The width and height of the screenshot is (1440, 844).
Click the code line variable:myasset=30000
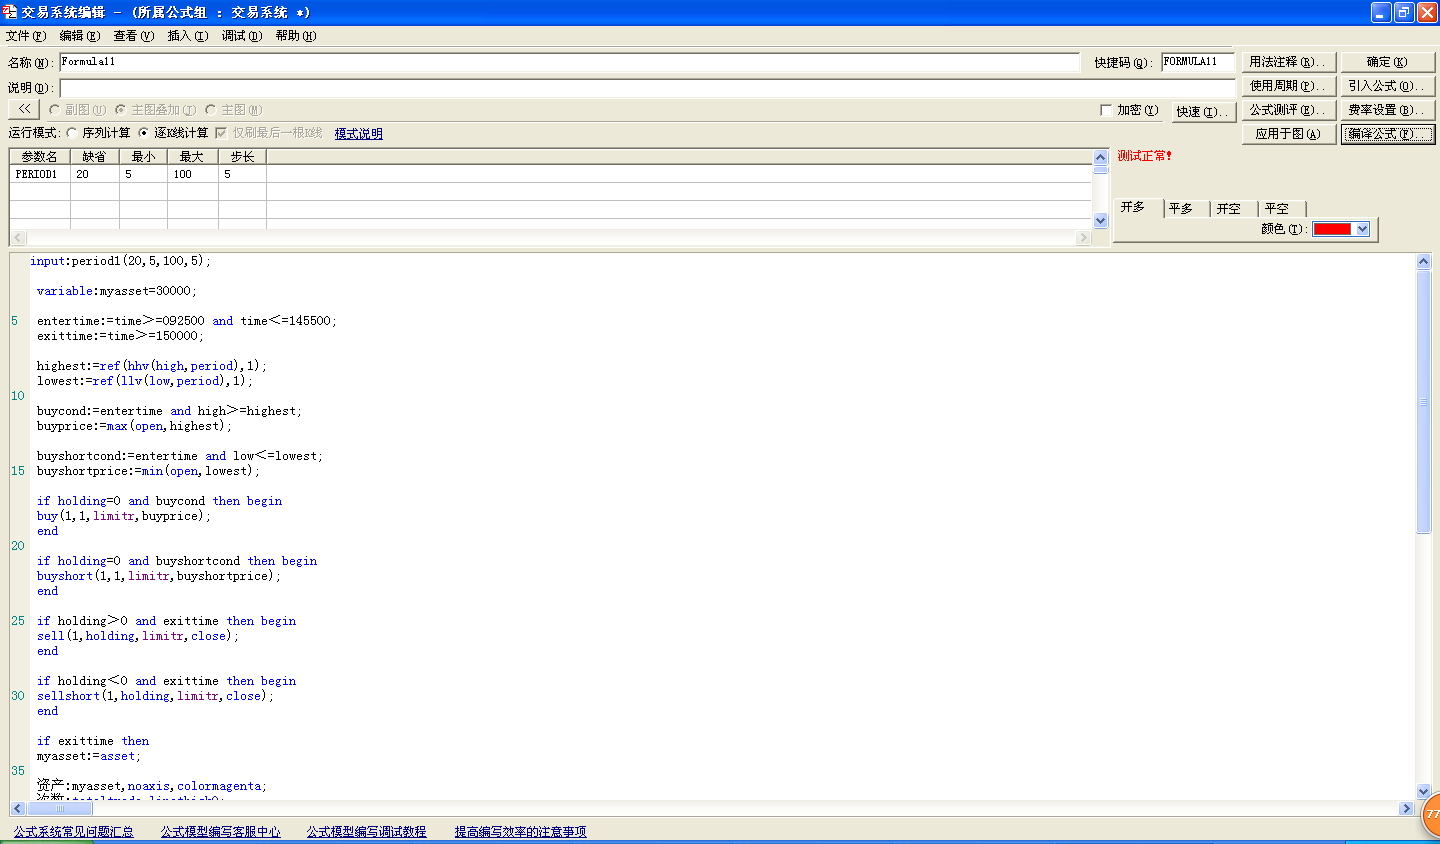click(x=117, y=291)
